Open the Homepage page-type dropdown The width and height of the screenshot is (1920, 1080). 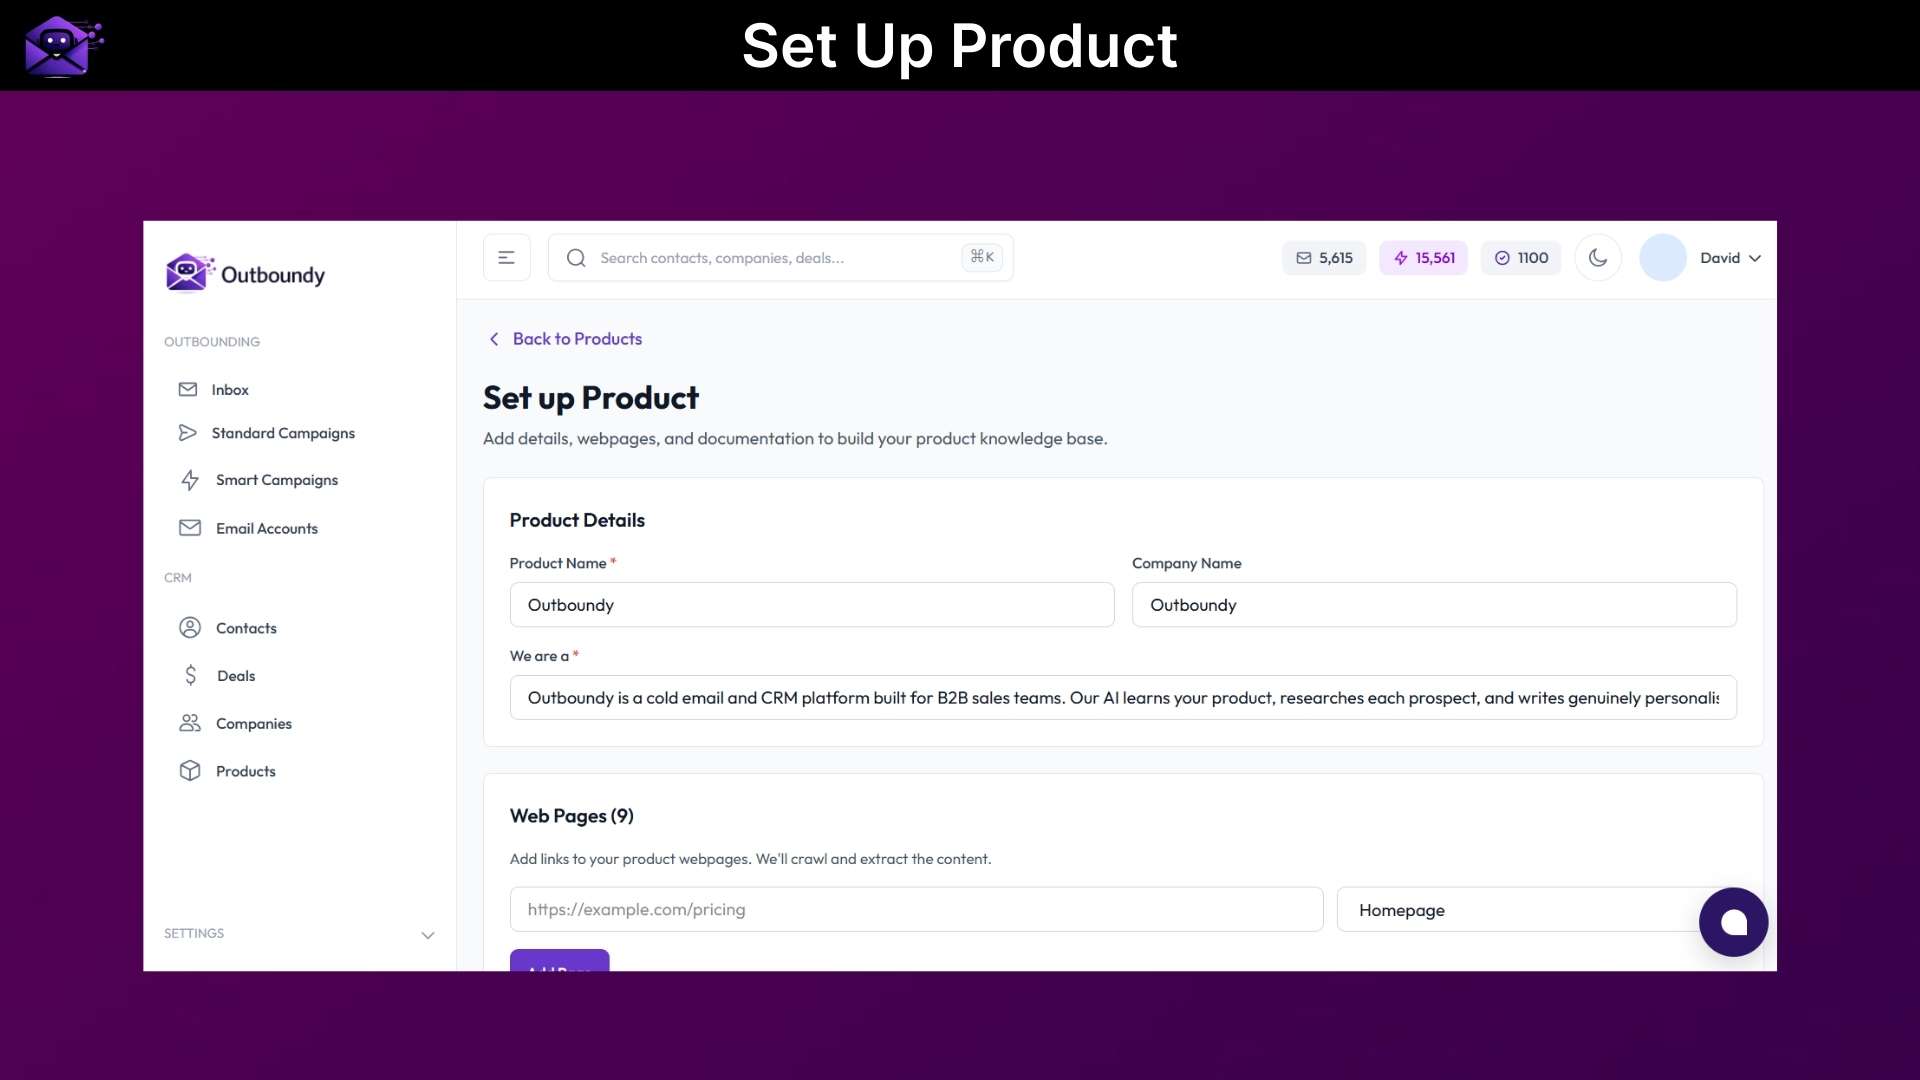(x=1514, y=909)
